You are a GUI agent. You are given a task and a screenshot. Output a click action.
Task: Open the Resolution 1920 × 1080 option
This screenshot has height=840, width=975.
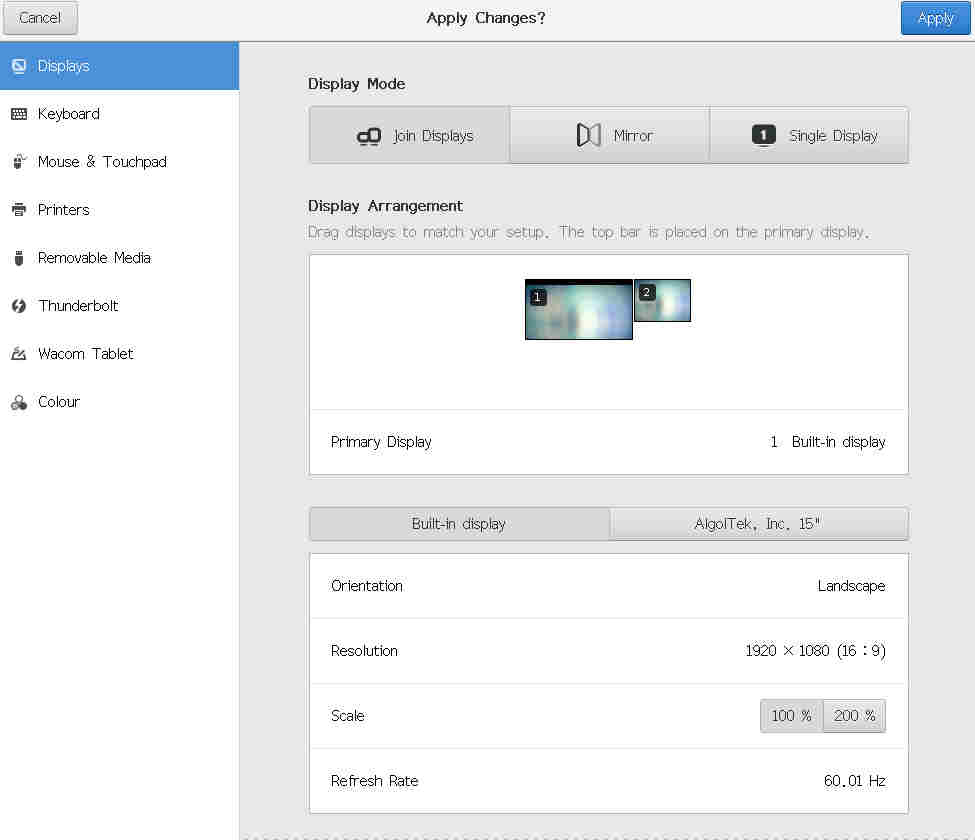609,651
